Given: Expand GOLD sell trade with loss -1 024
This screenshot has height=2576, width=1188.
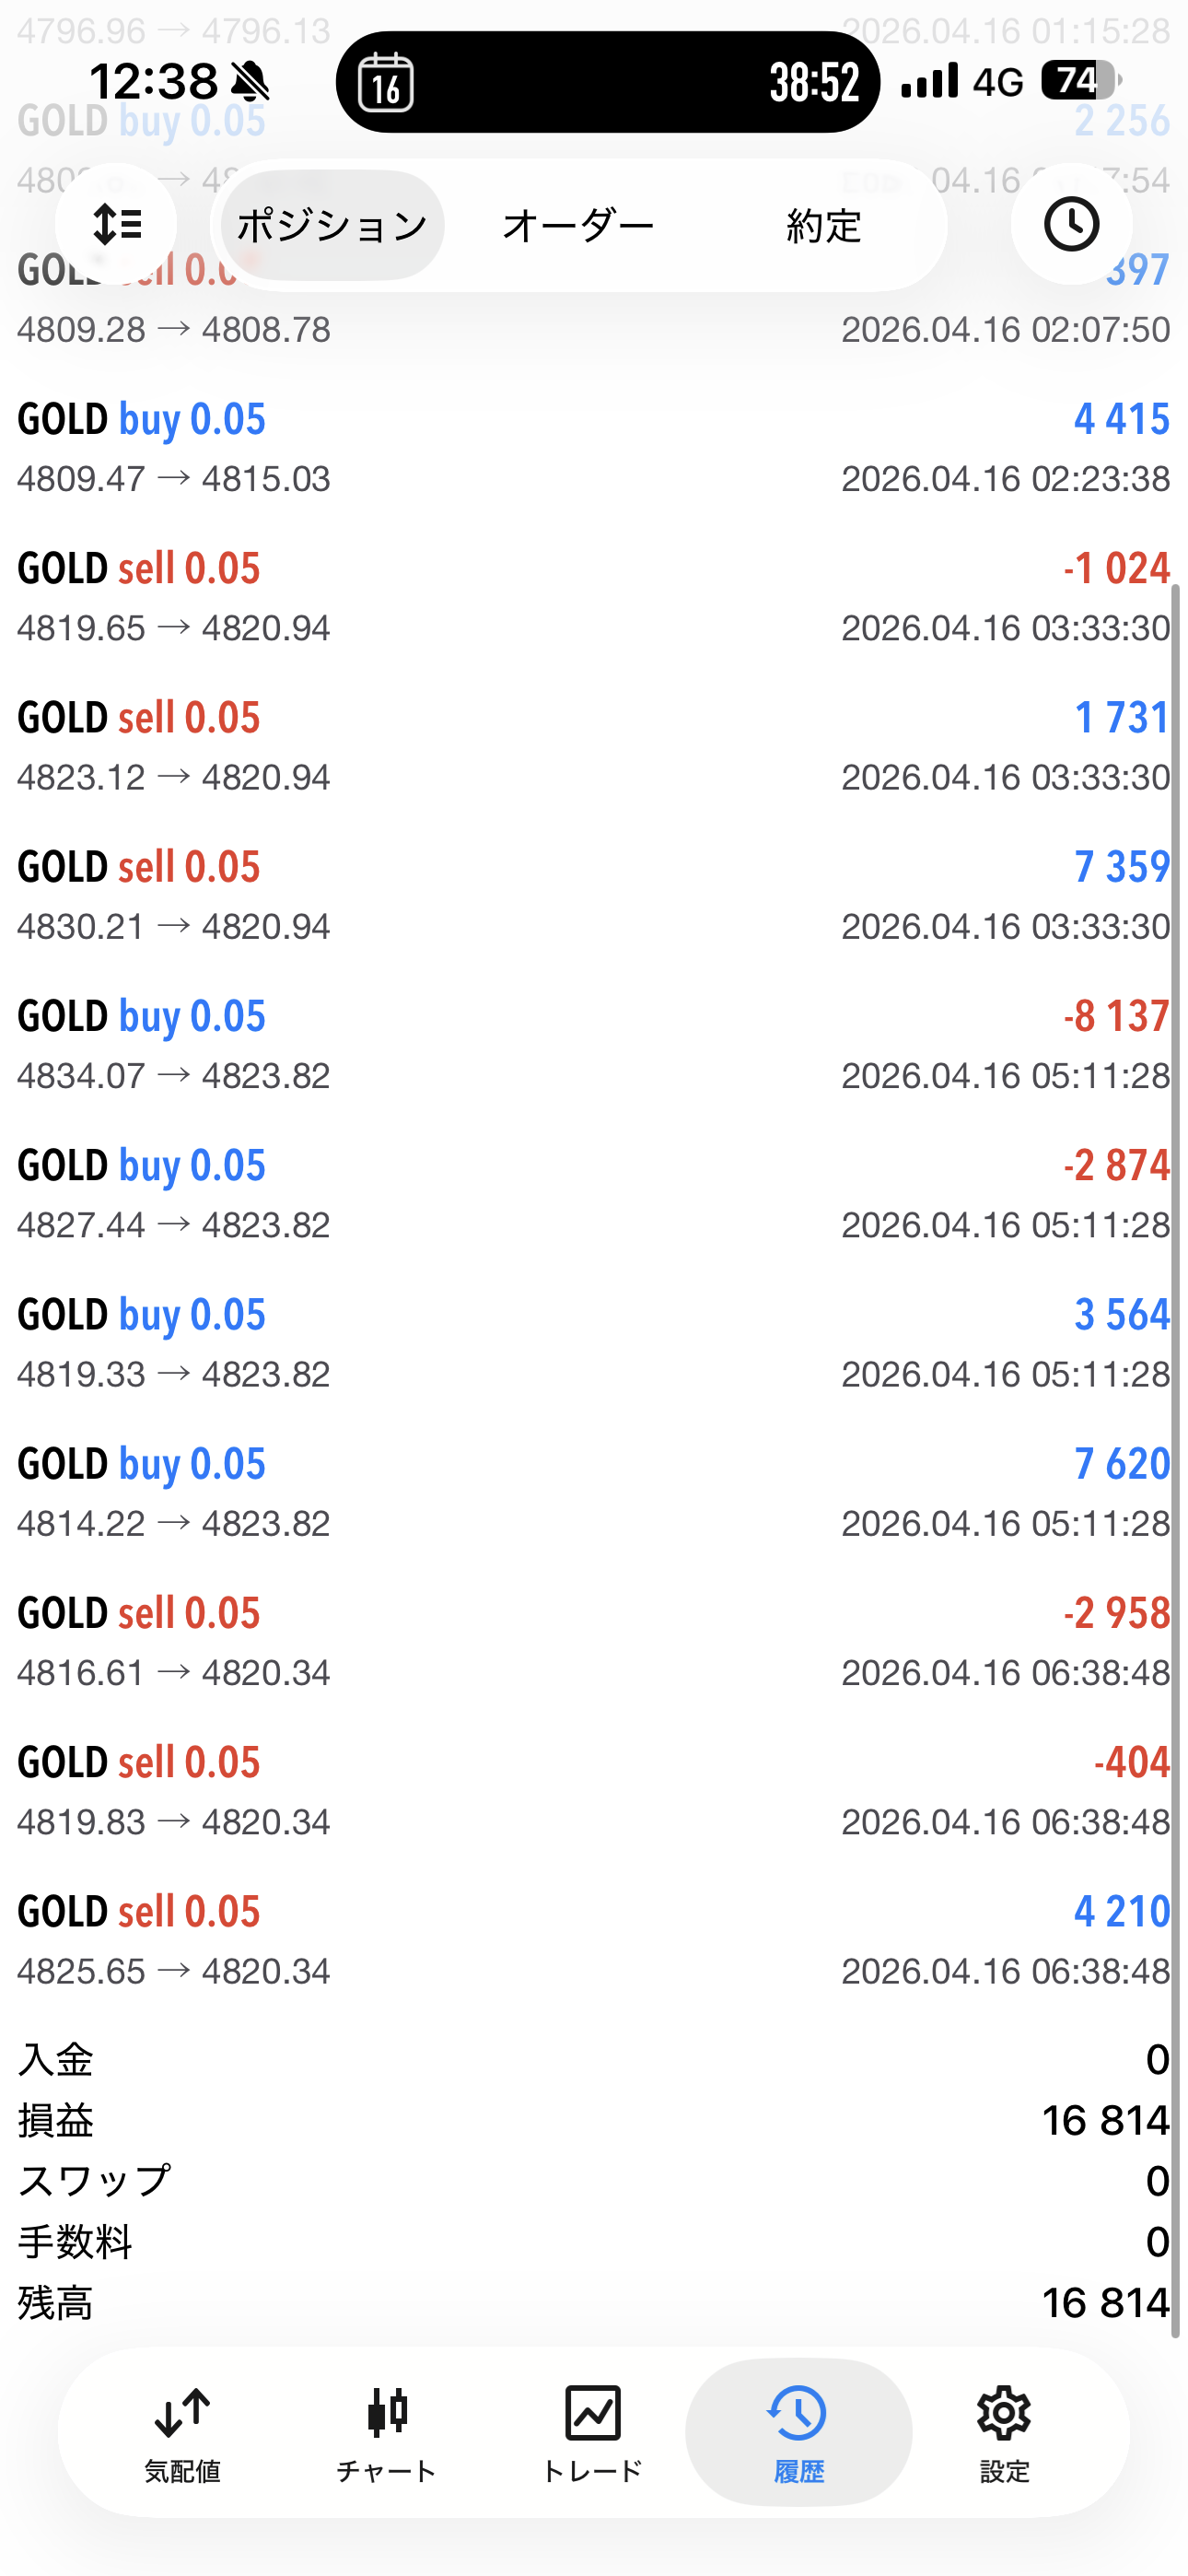Looking at the screenshot, I should (x=594, y=597).
